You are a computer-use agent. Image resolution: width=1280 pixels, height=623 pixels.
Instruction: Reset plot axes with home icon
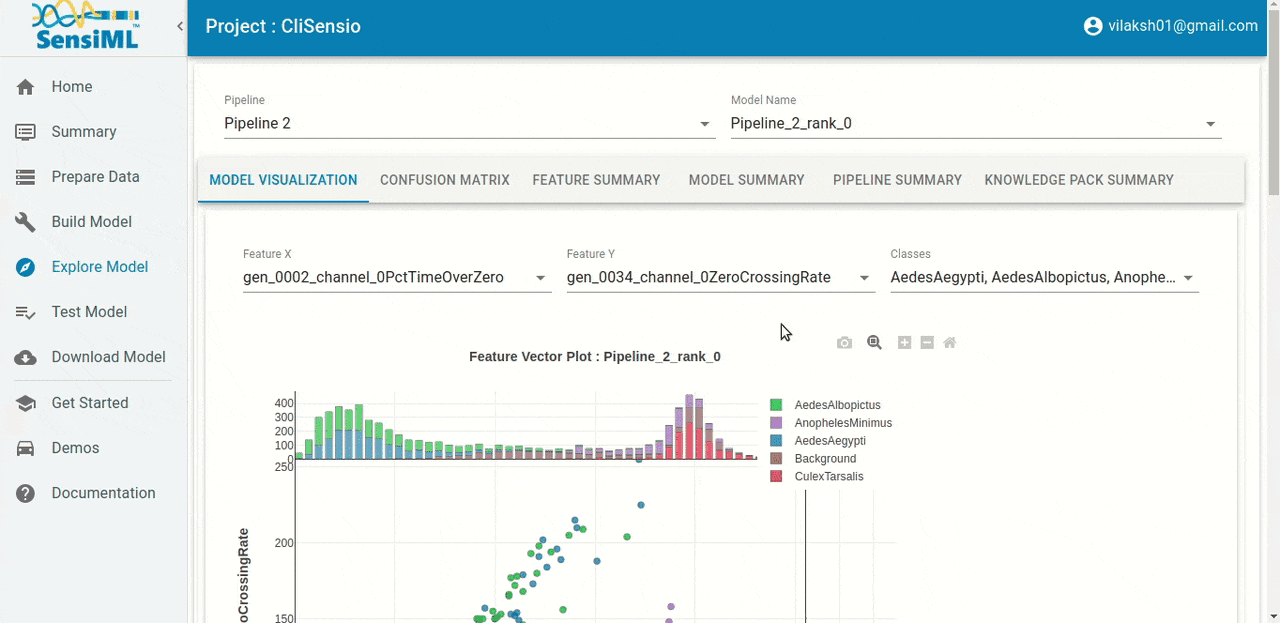click(x=950, y=343)
